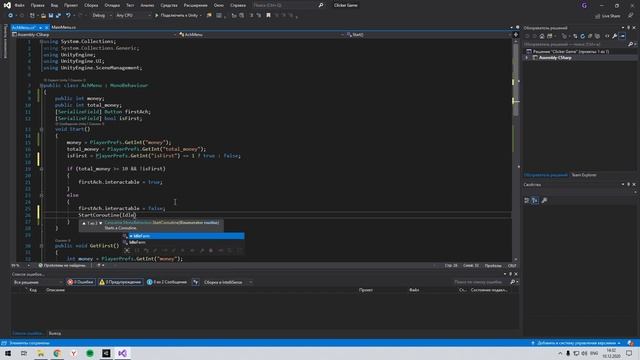Open the Start() member navigation dropdown
640x360 pixels.
[428, 35]
